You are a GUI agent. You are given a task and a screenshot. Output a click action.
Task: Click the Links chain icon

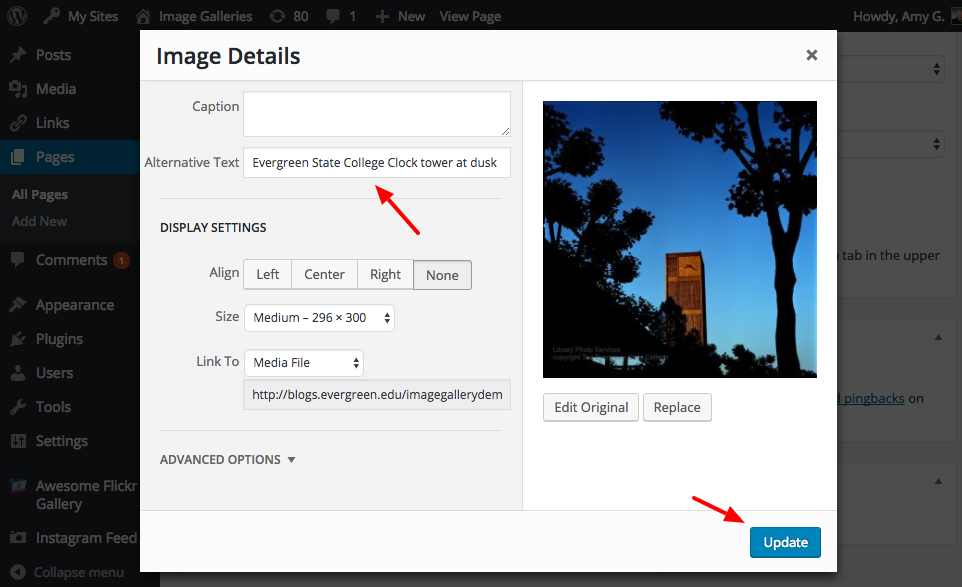[x=18, y=123]
